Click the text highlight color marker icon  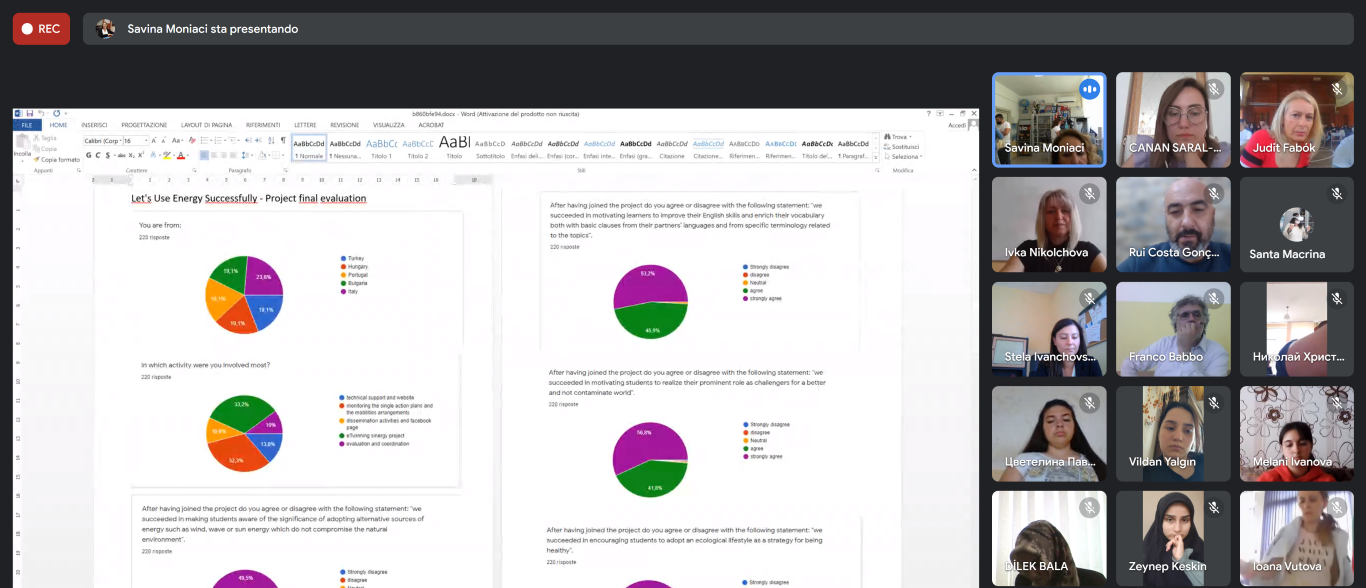click(x=166, y=155)
